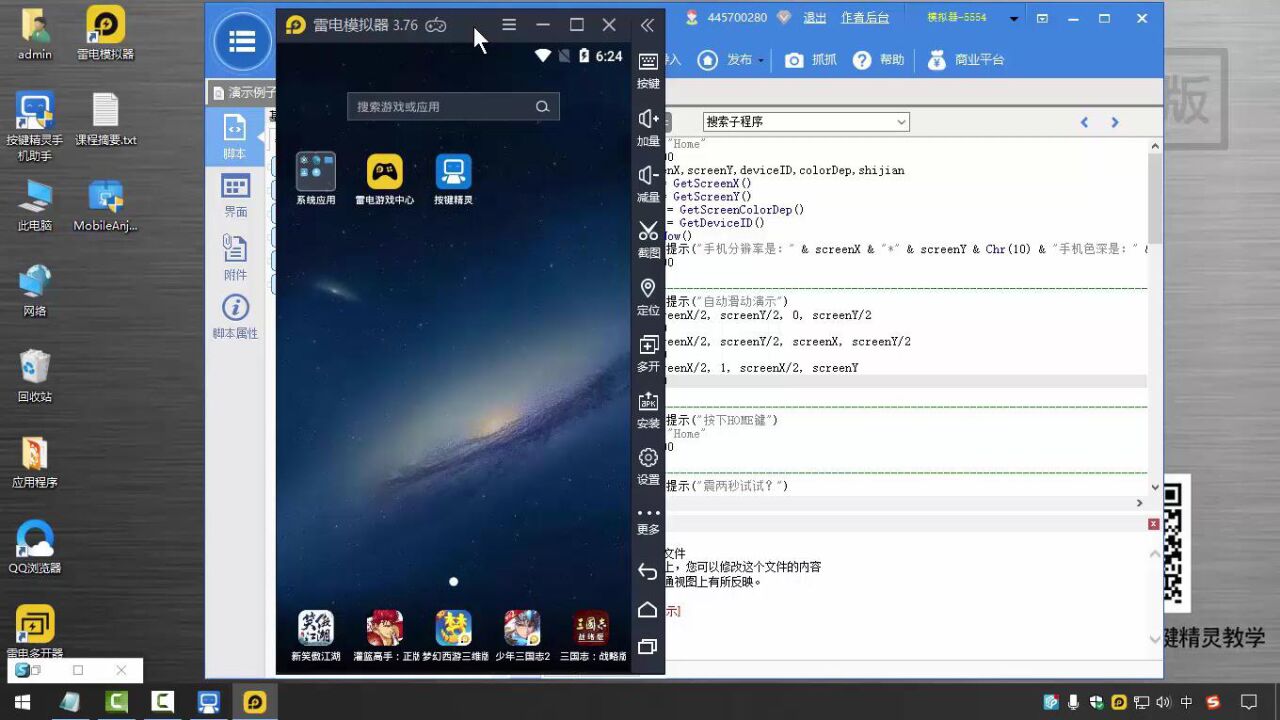Screen dimensions: 1280x720
Task: Open 梦幻西游三维版 game from the dock
Action: coord(453,636)
